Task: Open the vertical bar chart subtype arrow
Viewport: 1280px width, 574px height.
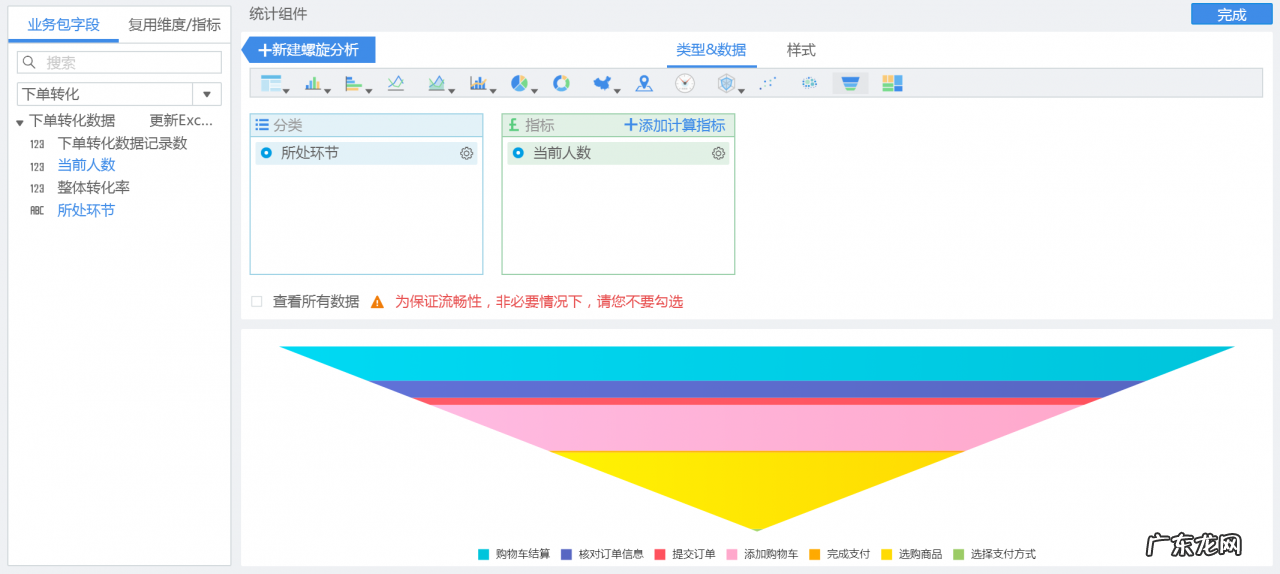Action: [328, 90]
